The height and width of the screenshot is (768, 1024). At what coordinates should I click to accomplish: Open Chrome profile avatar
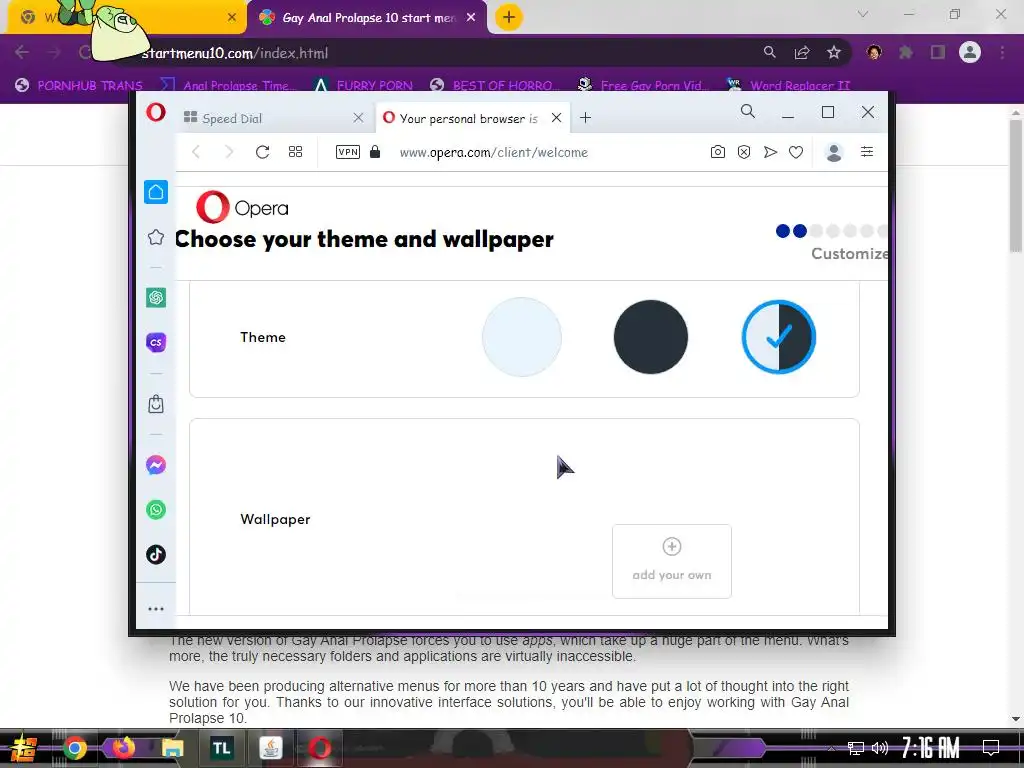coord(970,52)
